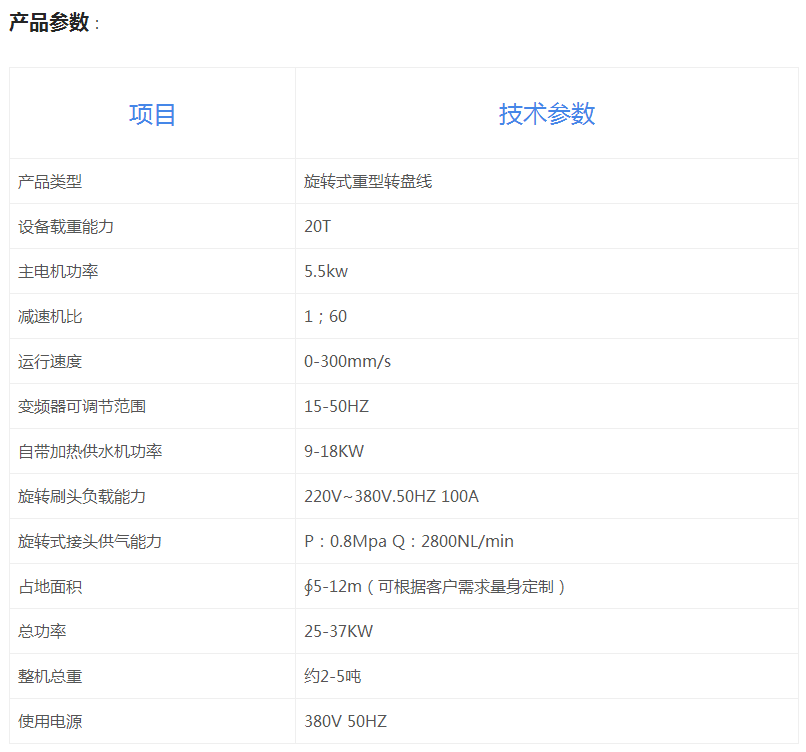Click the 25-37KW total power value
The height and width of the screenshot is (752, 806).
click(338, 632)
